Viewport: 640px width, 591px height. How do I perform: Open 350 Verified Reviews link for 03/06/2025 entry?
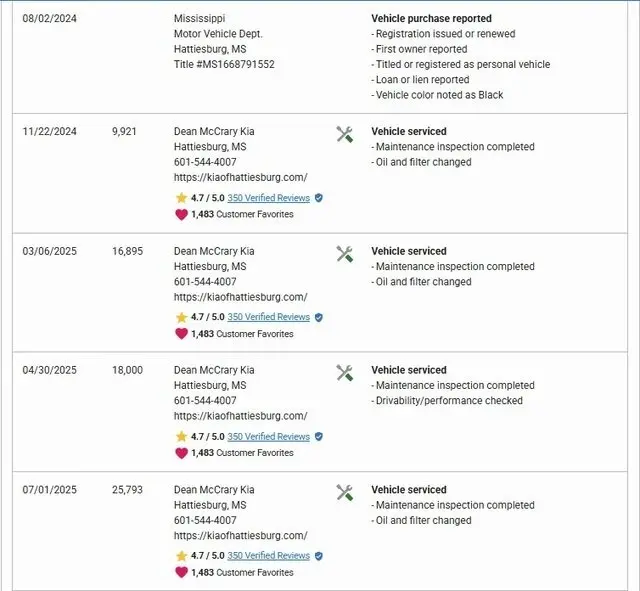click(268, 317)
